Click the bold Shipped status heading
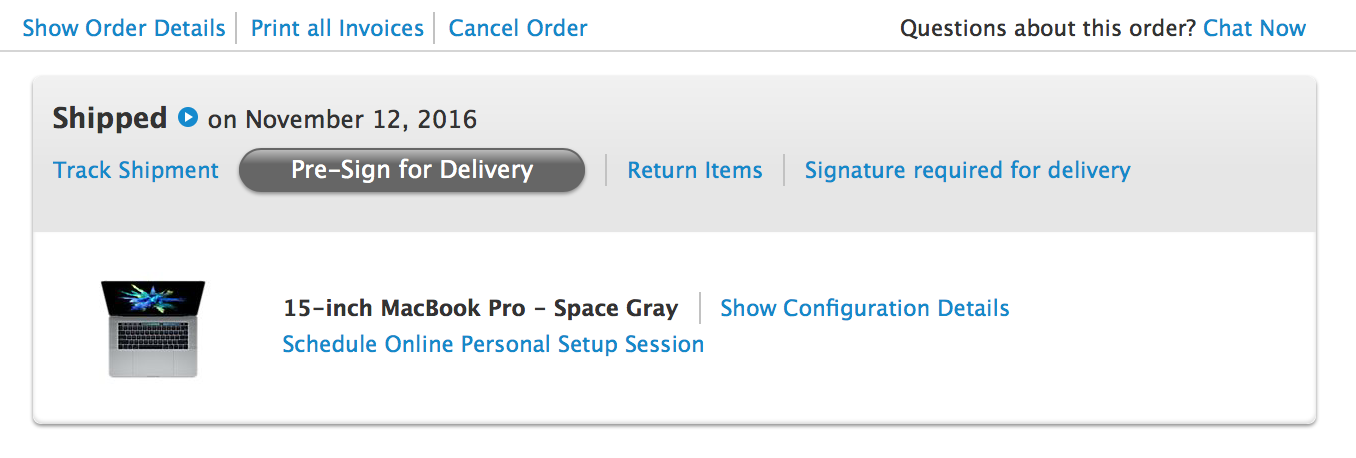This screenshot has width=1356, height=458. click(x=110, y=118)
